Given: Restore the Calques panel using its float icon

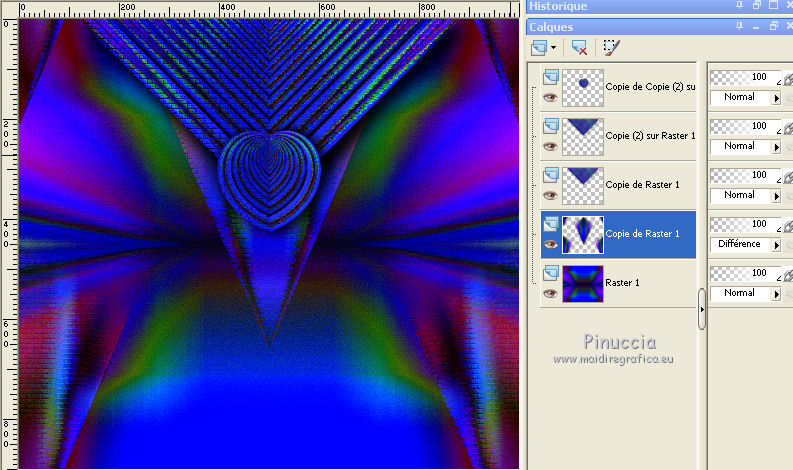Looking at the screenshot, I should pos(774,26).
